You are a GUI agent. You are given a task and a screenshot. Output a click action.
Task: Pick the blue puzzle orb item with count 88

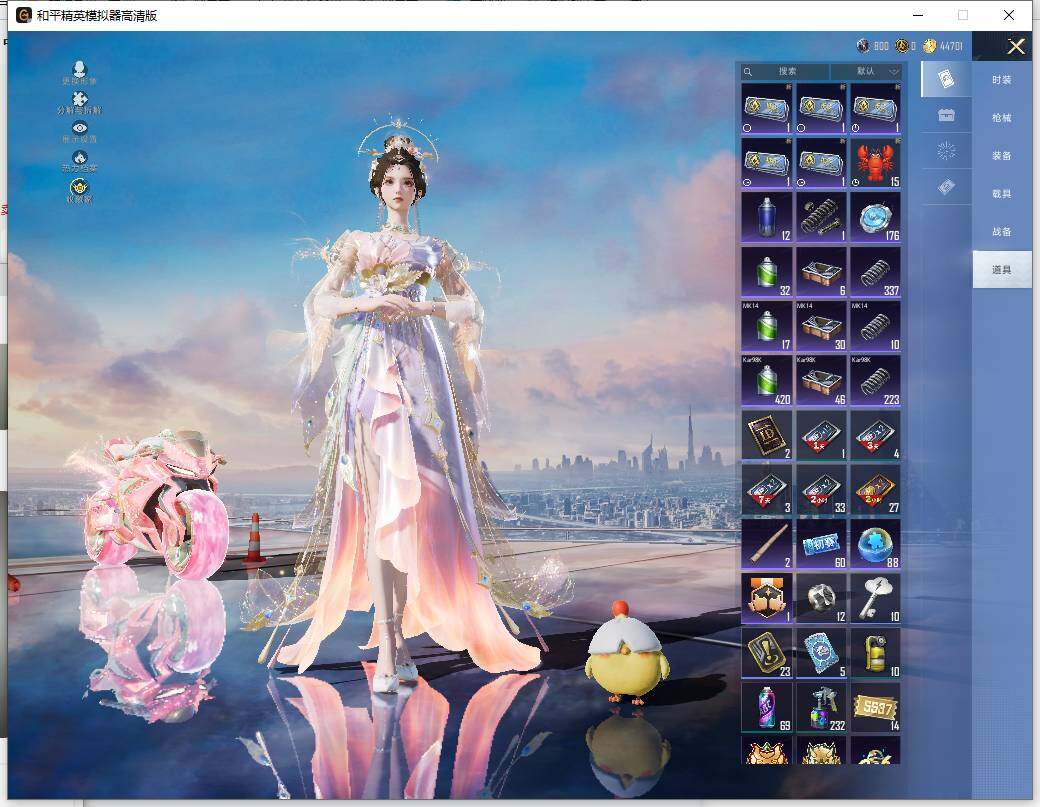point(875,544)
